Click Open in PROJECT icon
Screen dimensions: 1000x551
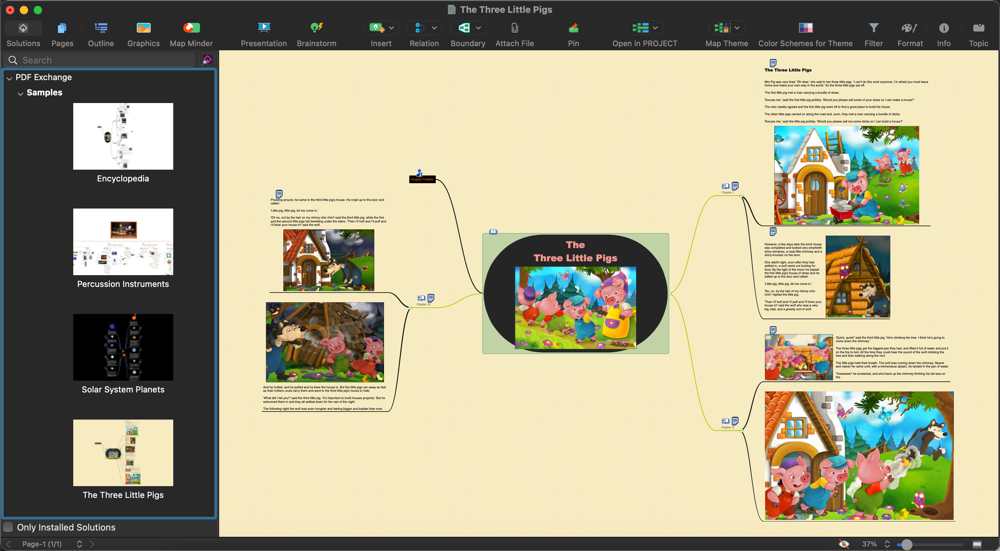[640, 28]
